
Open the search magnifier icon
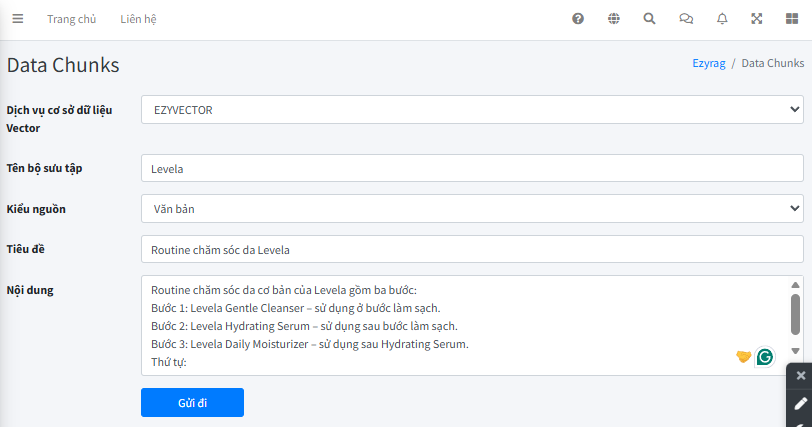pyautogui.click(x=649, y=19)
